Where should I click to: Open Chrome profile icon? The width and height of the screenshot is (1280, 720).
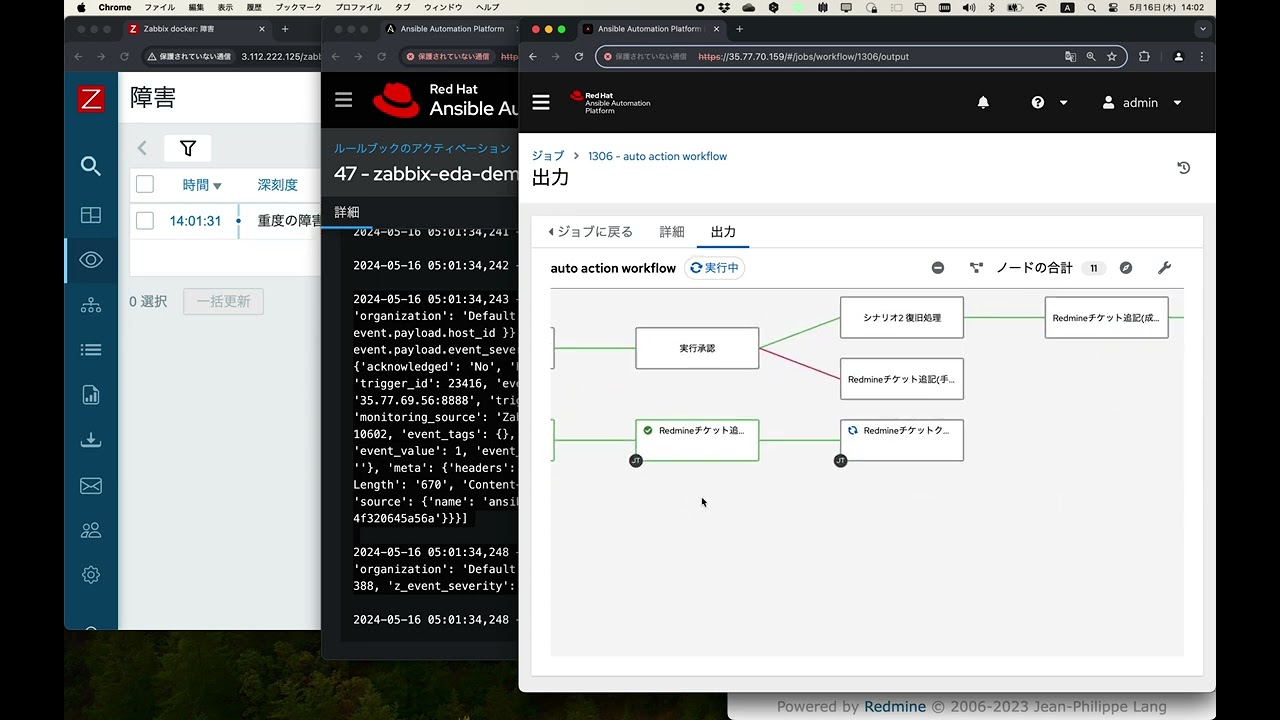coord(1178,57)
